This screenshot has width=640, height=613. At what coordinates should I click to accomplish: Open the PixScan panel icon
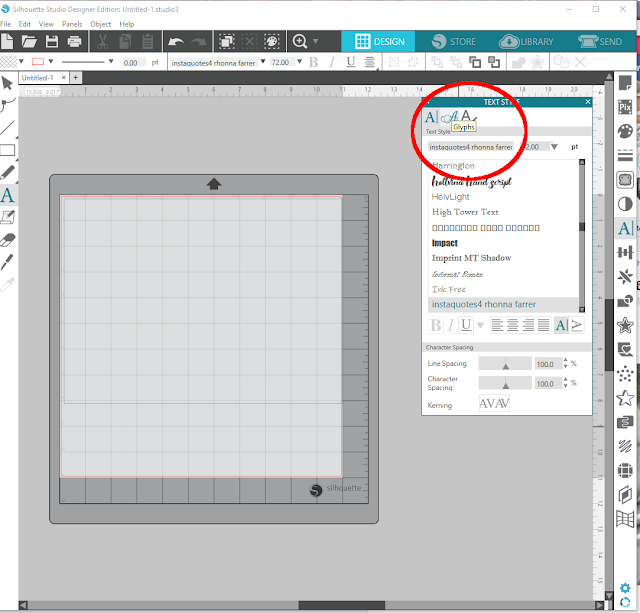[625, 107]
